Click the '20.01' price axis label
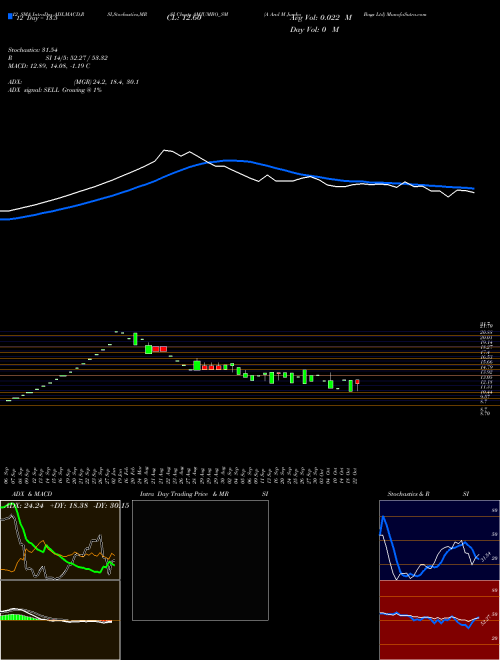The height and width of the screenshot is (660, 500). point(486,338)
